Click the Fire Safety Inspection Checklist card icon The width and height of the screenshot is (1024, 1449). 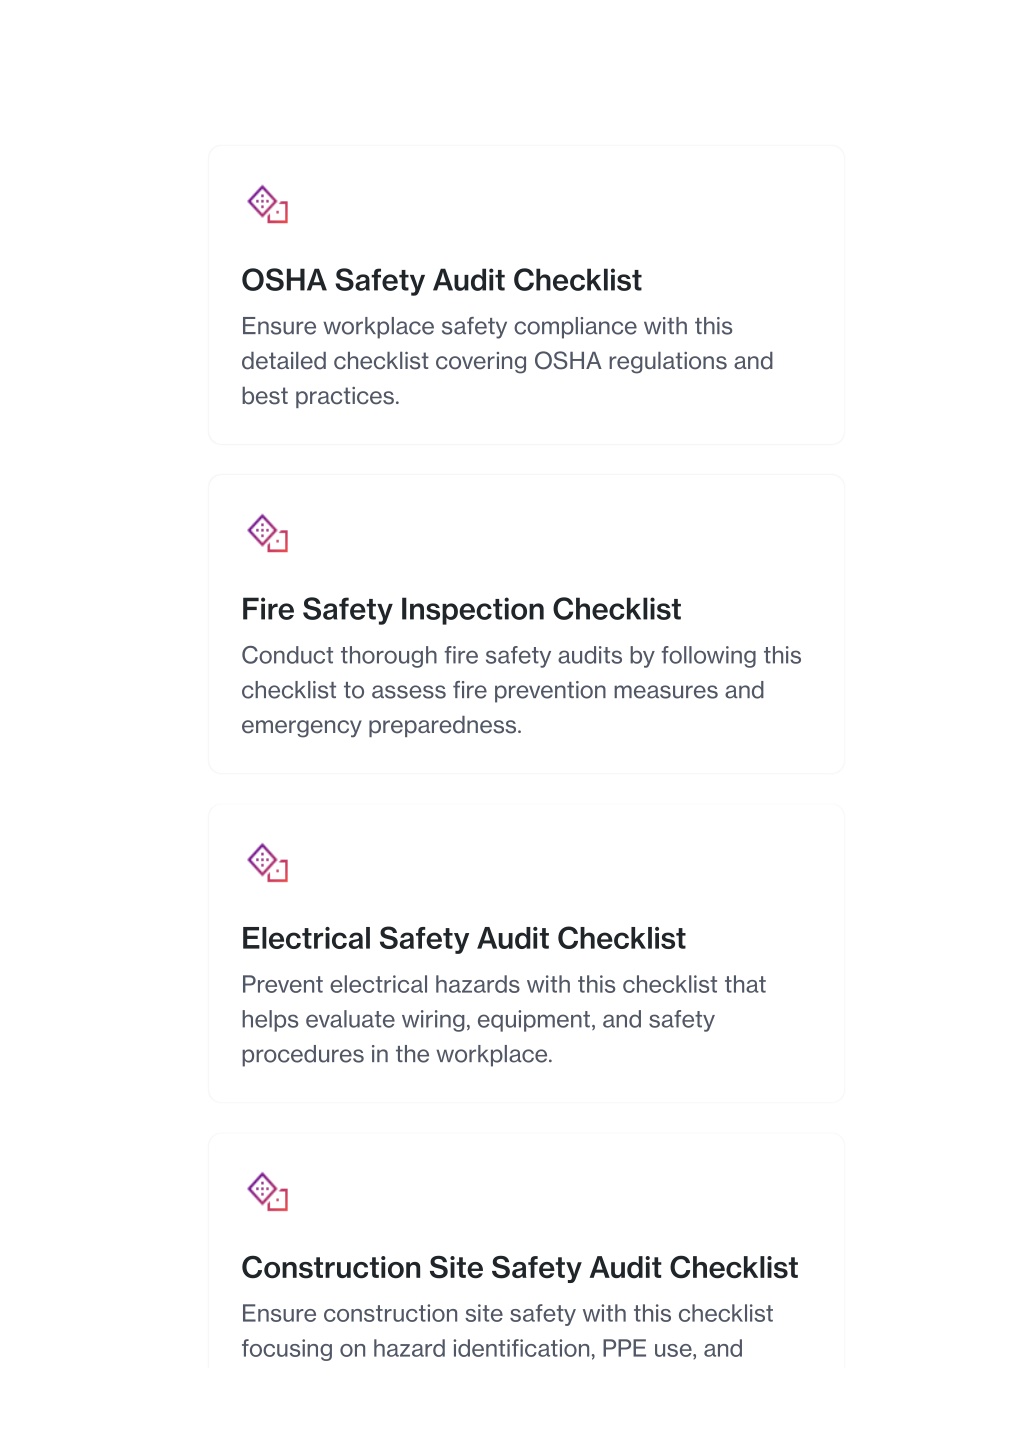pos(268,533)
